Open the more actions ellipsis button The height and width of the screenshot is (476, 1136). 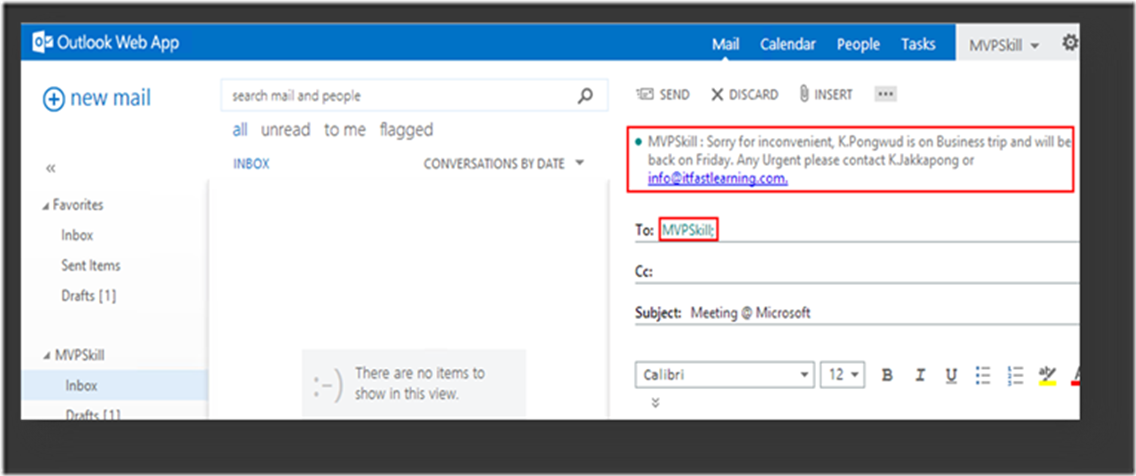pyautogui.click(x=886, y=94)
